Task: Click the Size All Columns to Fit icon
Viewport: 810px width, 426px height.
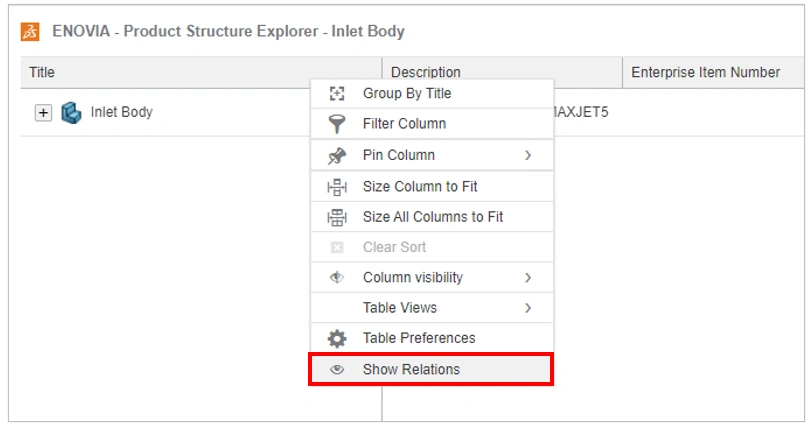Action: click(337, 217)
